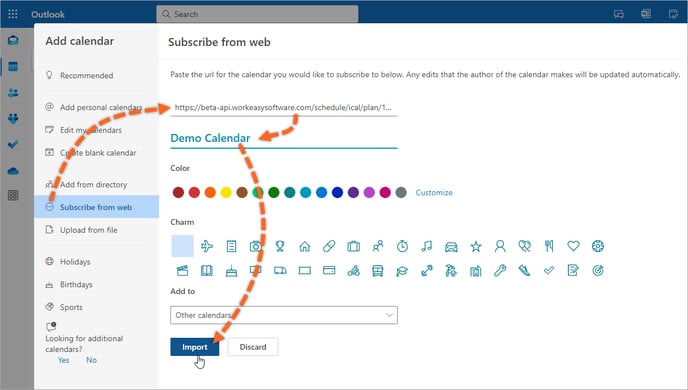Expand the Other calendars dropdown
The image size is (688, 390).
[x=284, y=315]
